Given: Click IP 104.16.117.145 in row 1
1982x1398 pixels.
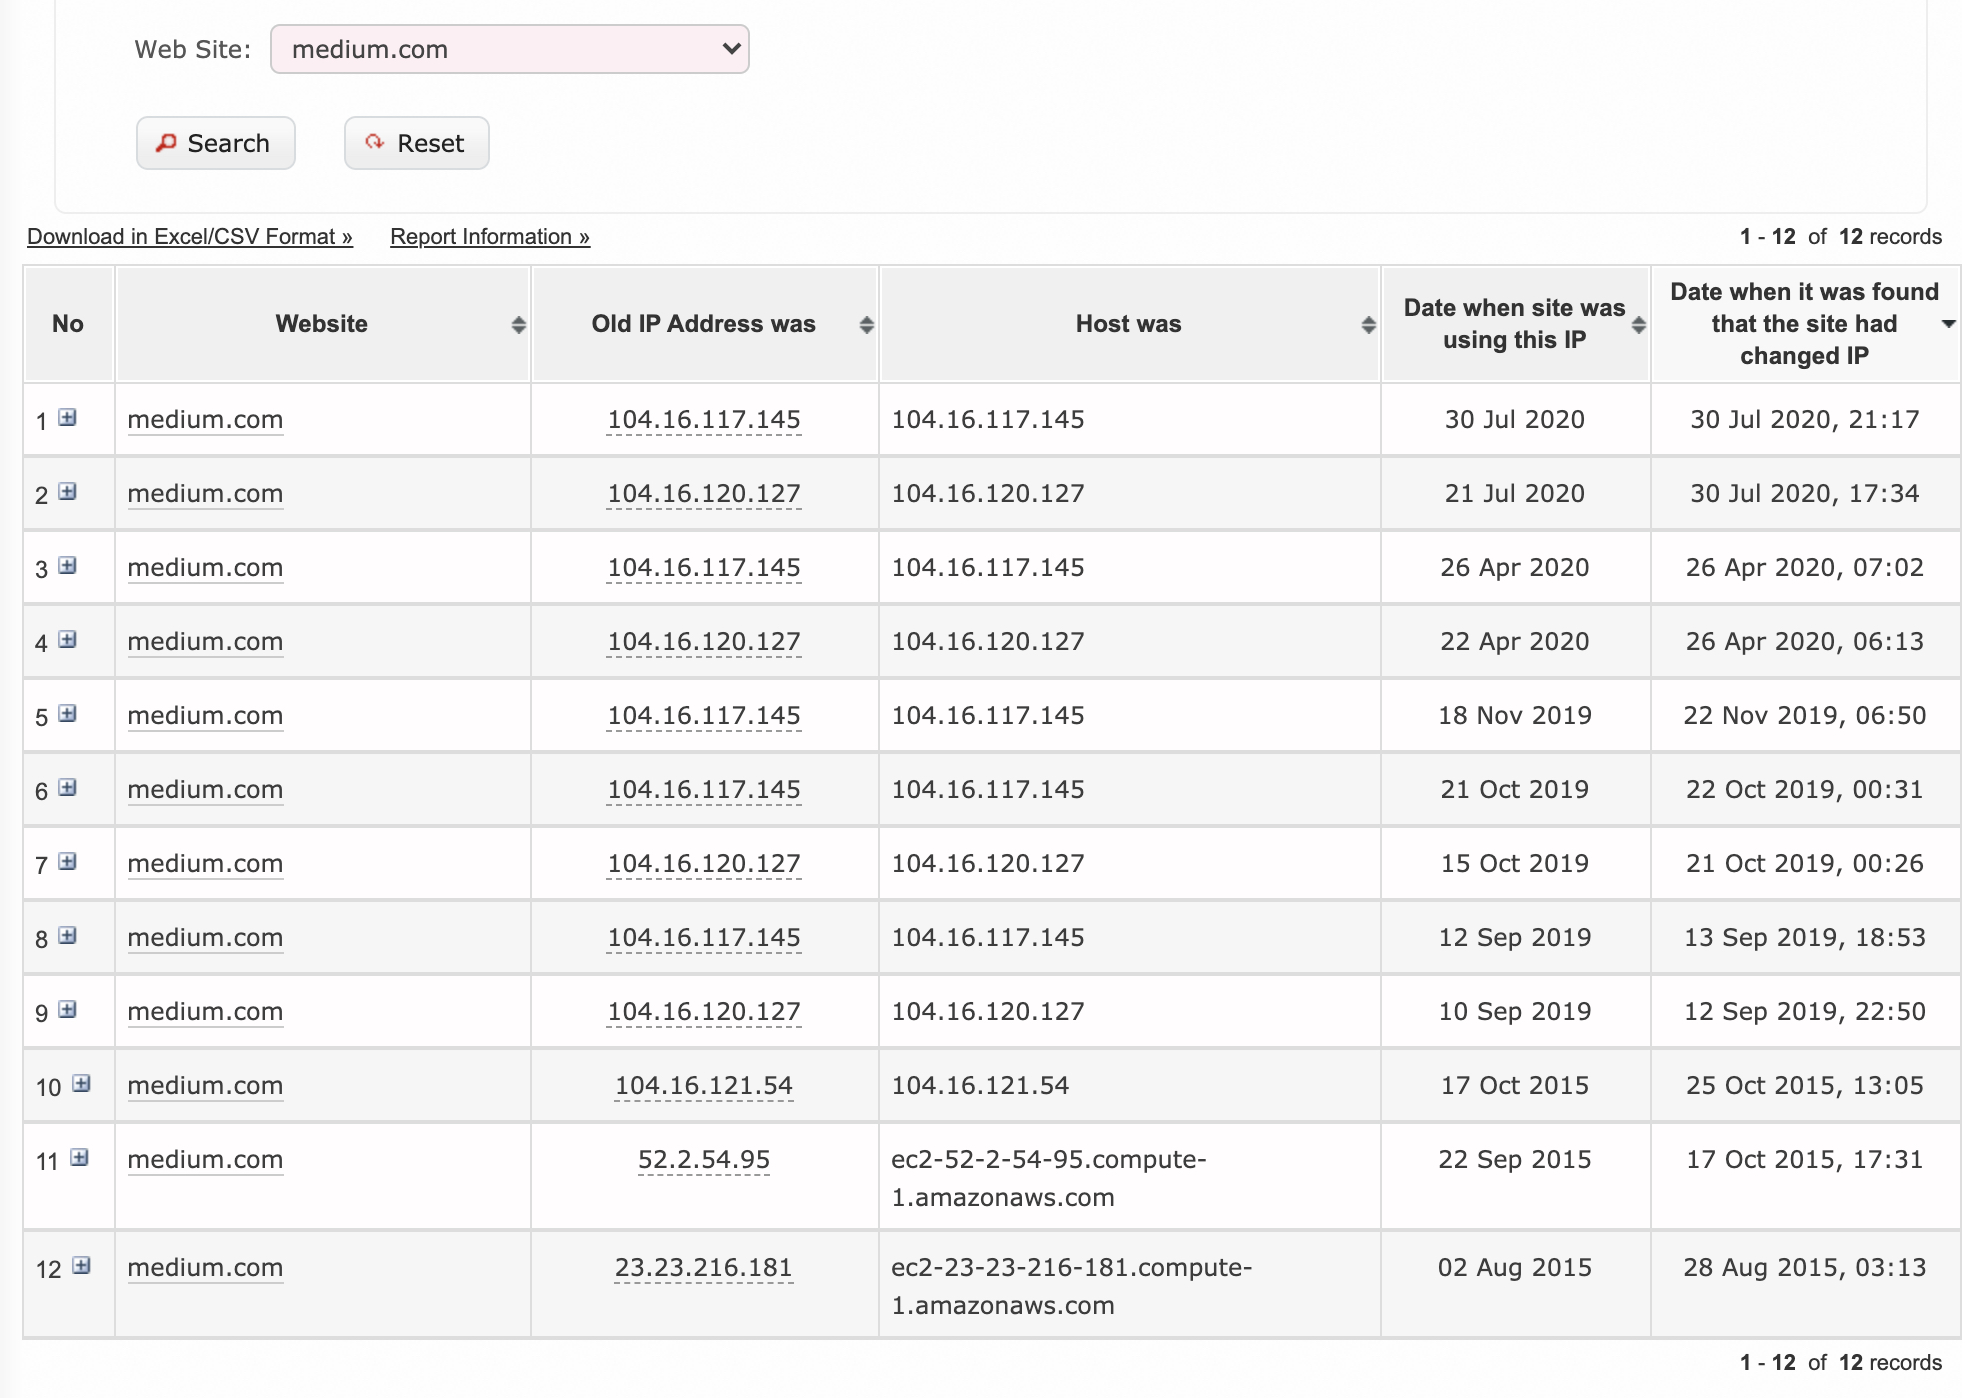Looking at the screenshot, I should tap(704, 420).
